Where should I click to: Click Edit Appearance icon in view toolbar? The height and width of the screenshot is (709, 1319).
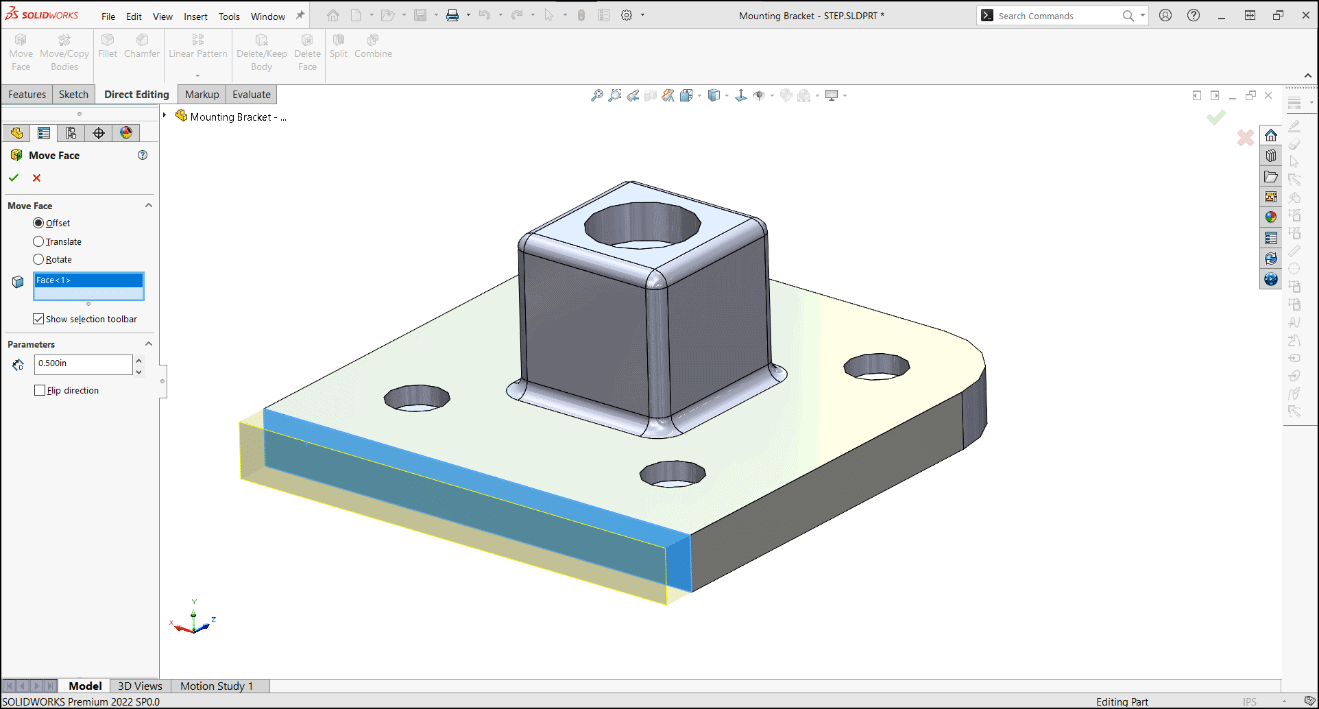[x=786, y=96]
